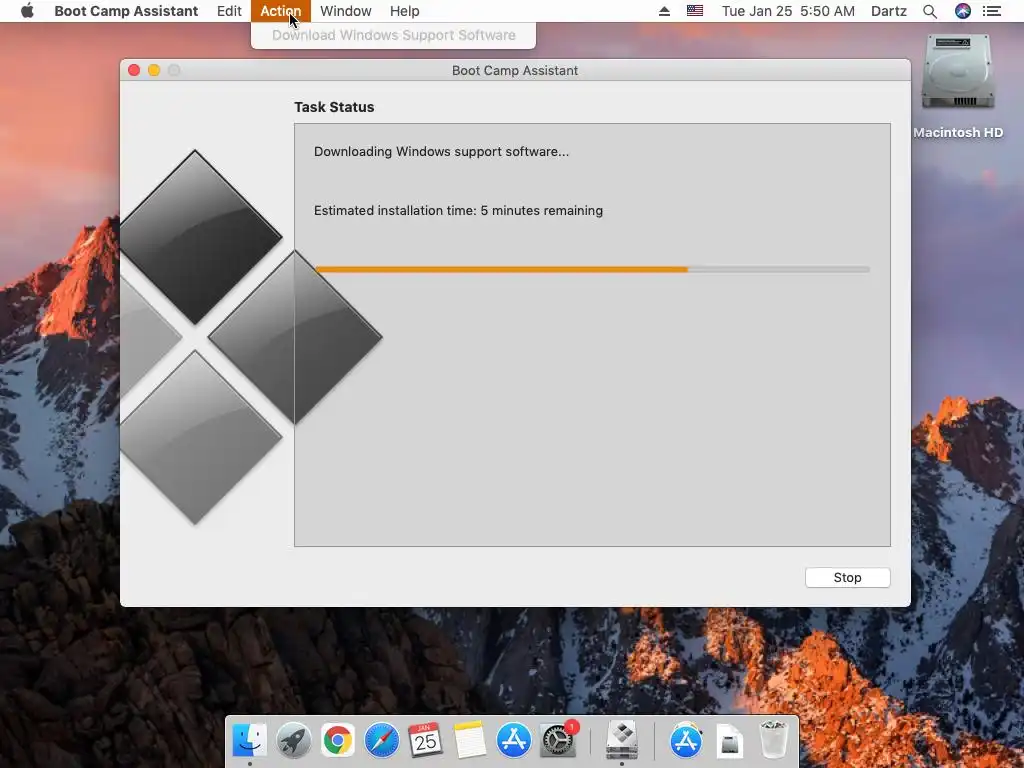Image resolution: width=1024 pixels, height=768 pixels.
Task: Click the Boot Camp Assistant title bar
Action: pos(515,70)
